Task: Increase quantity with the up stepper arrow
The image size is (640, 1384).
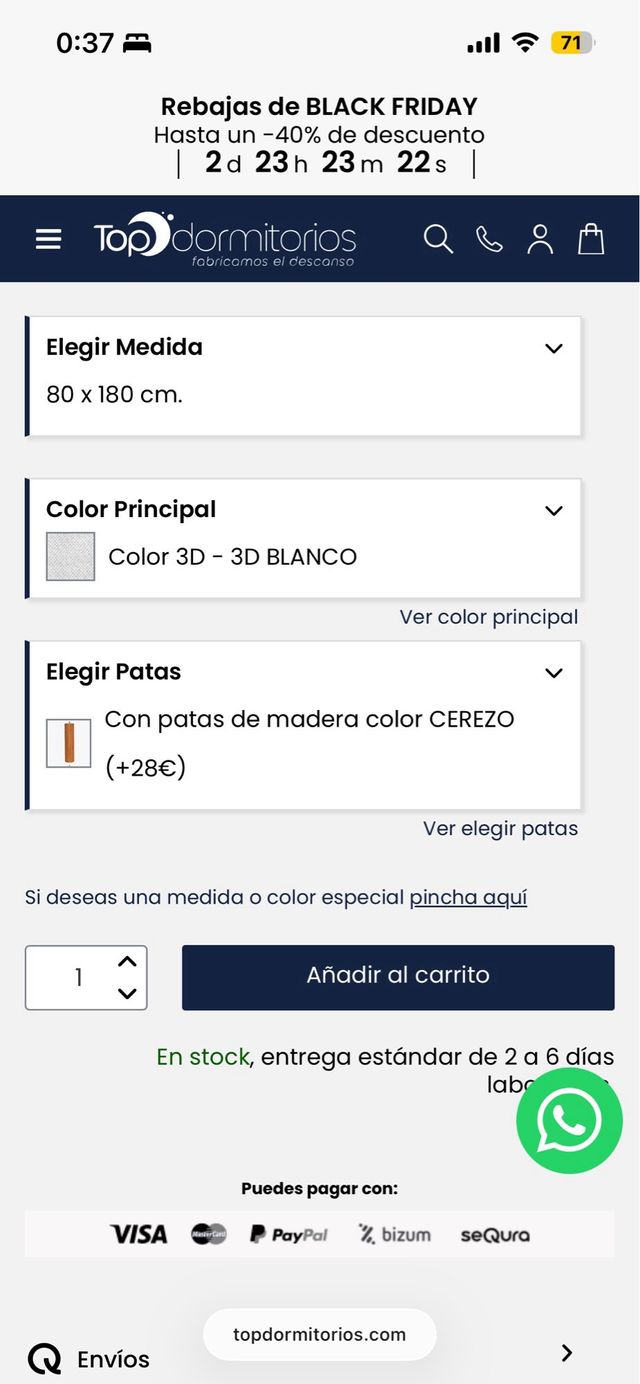Action: click(x=126, y=961)
